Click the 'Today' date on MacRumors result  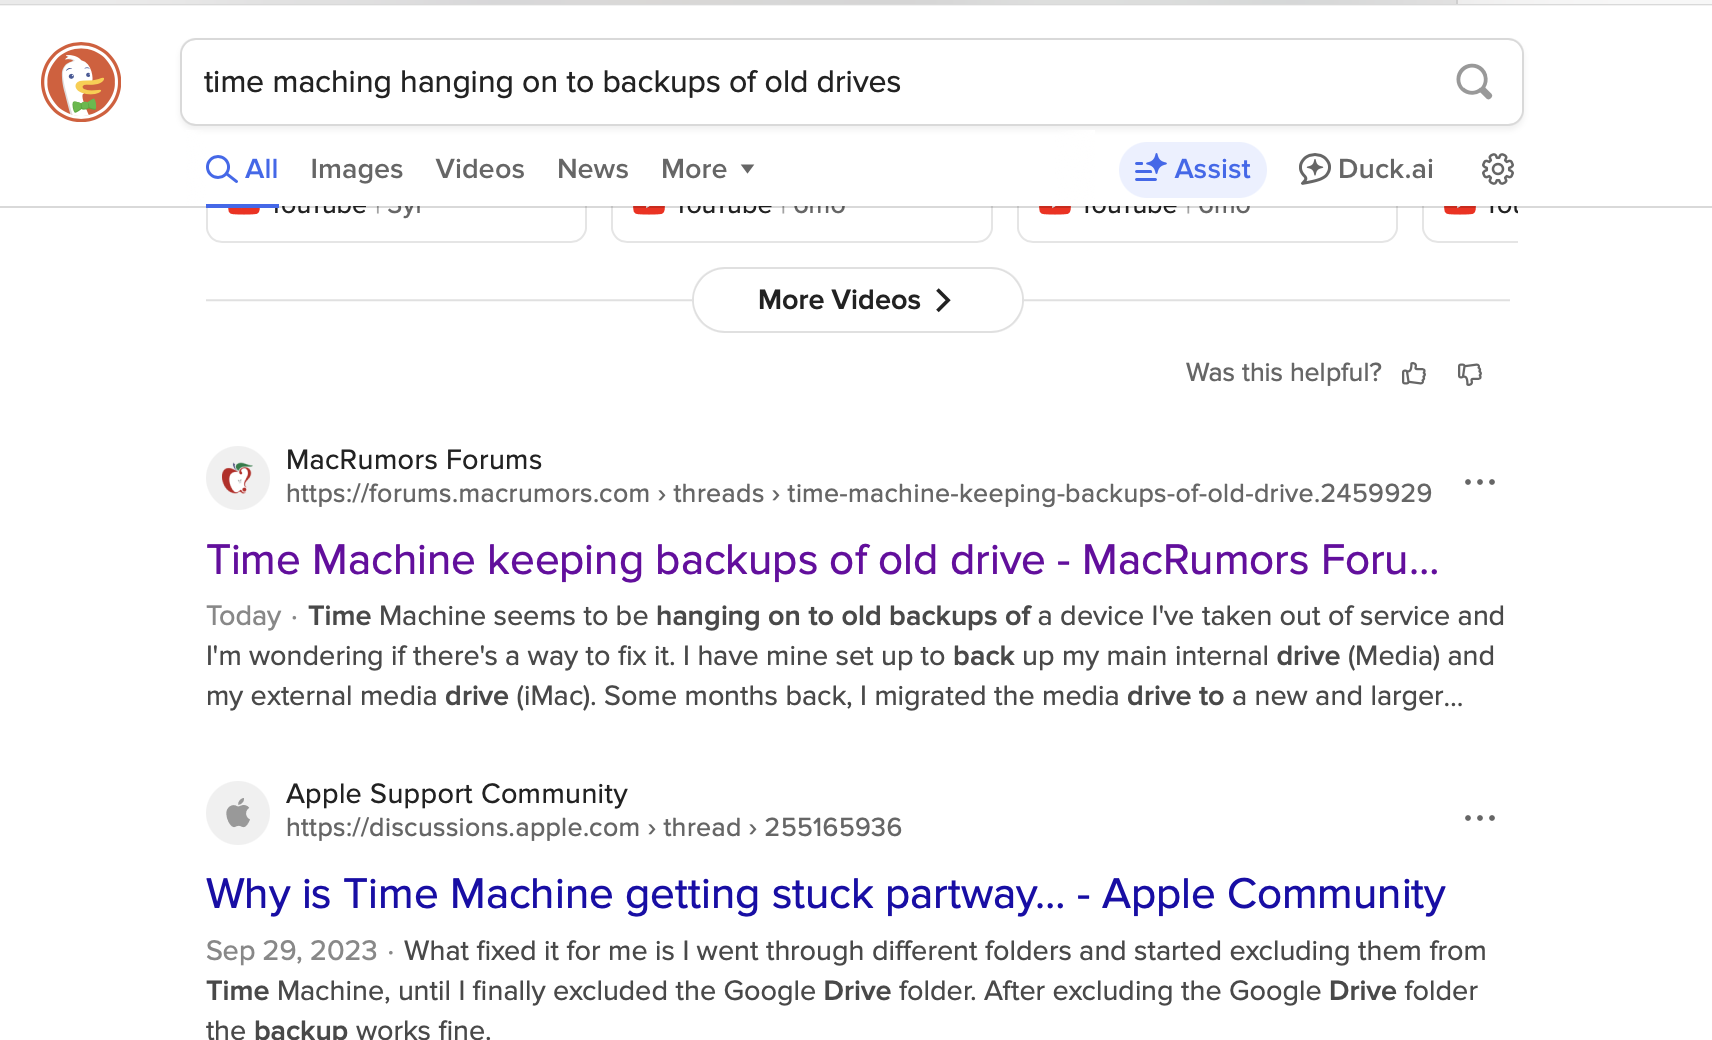click(243, 616)
